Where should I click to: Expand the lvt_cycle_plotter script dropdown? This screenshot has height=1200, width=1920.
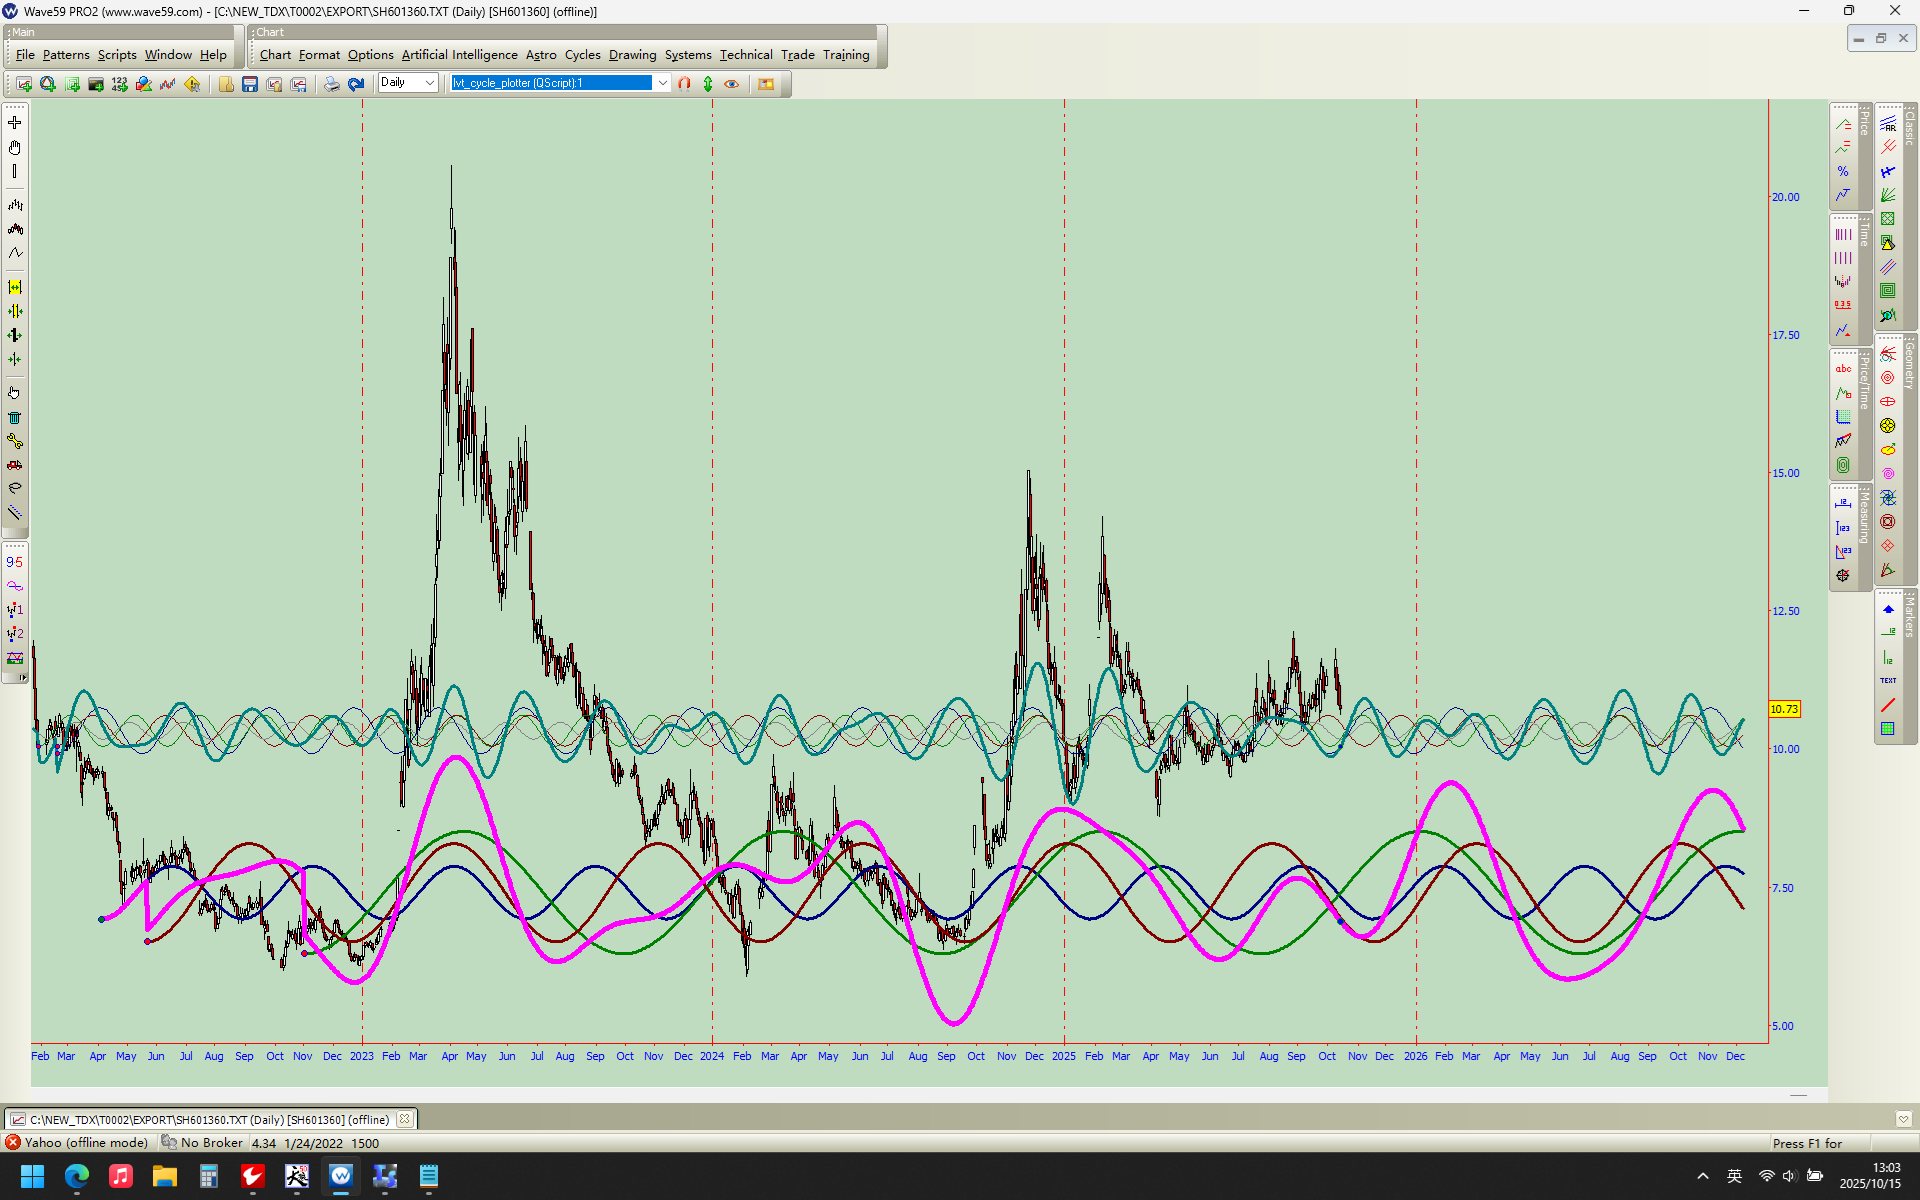[662, 83]
